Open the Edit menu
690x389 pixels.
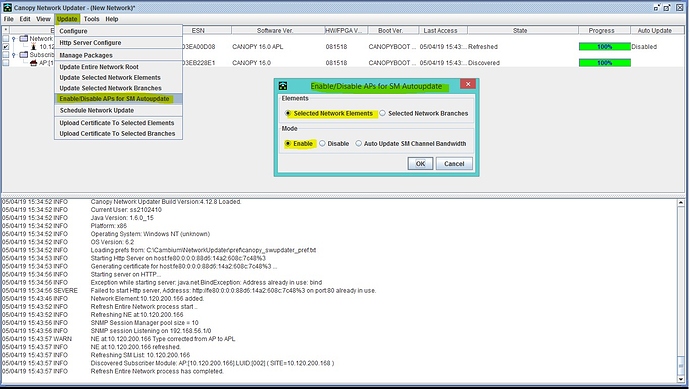25,19
